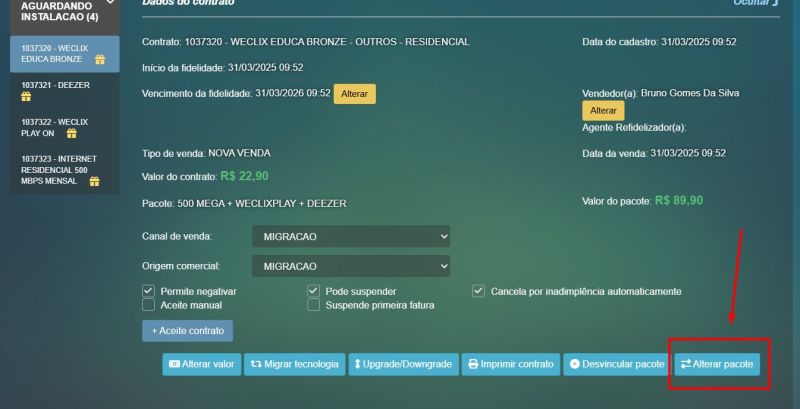Image resolution: width=800 pixels, height=409 pixels.
Task: Enable the Aceite manual checkbox
Action: (x=149, y=305)
